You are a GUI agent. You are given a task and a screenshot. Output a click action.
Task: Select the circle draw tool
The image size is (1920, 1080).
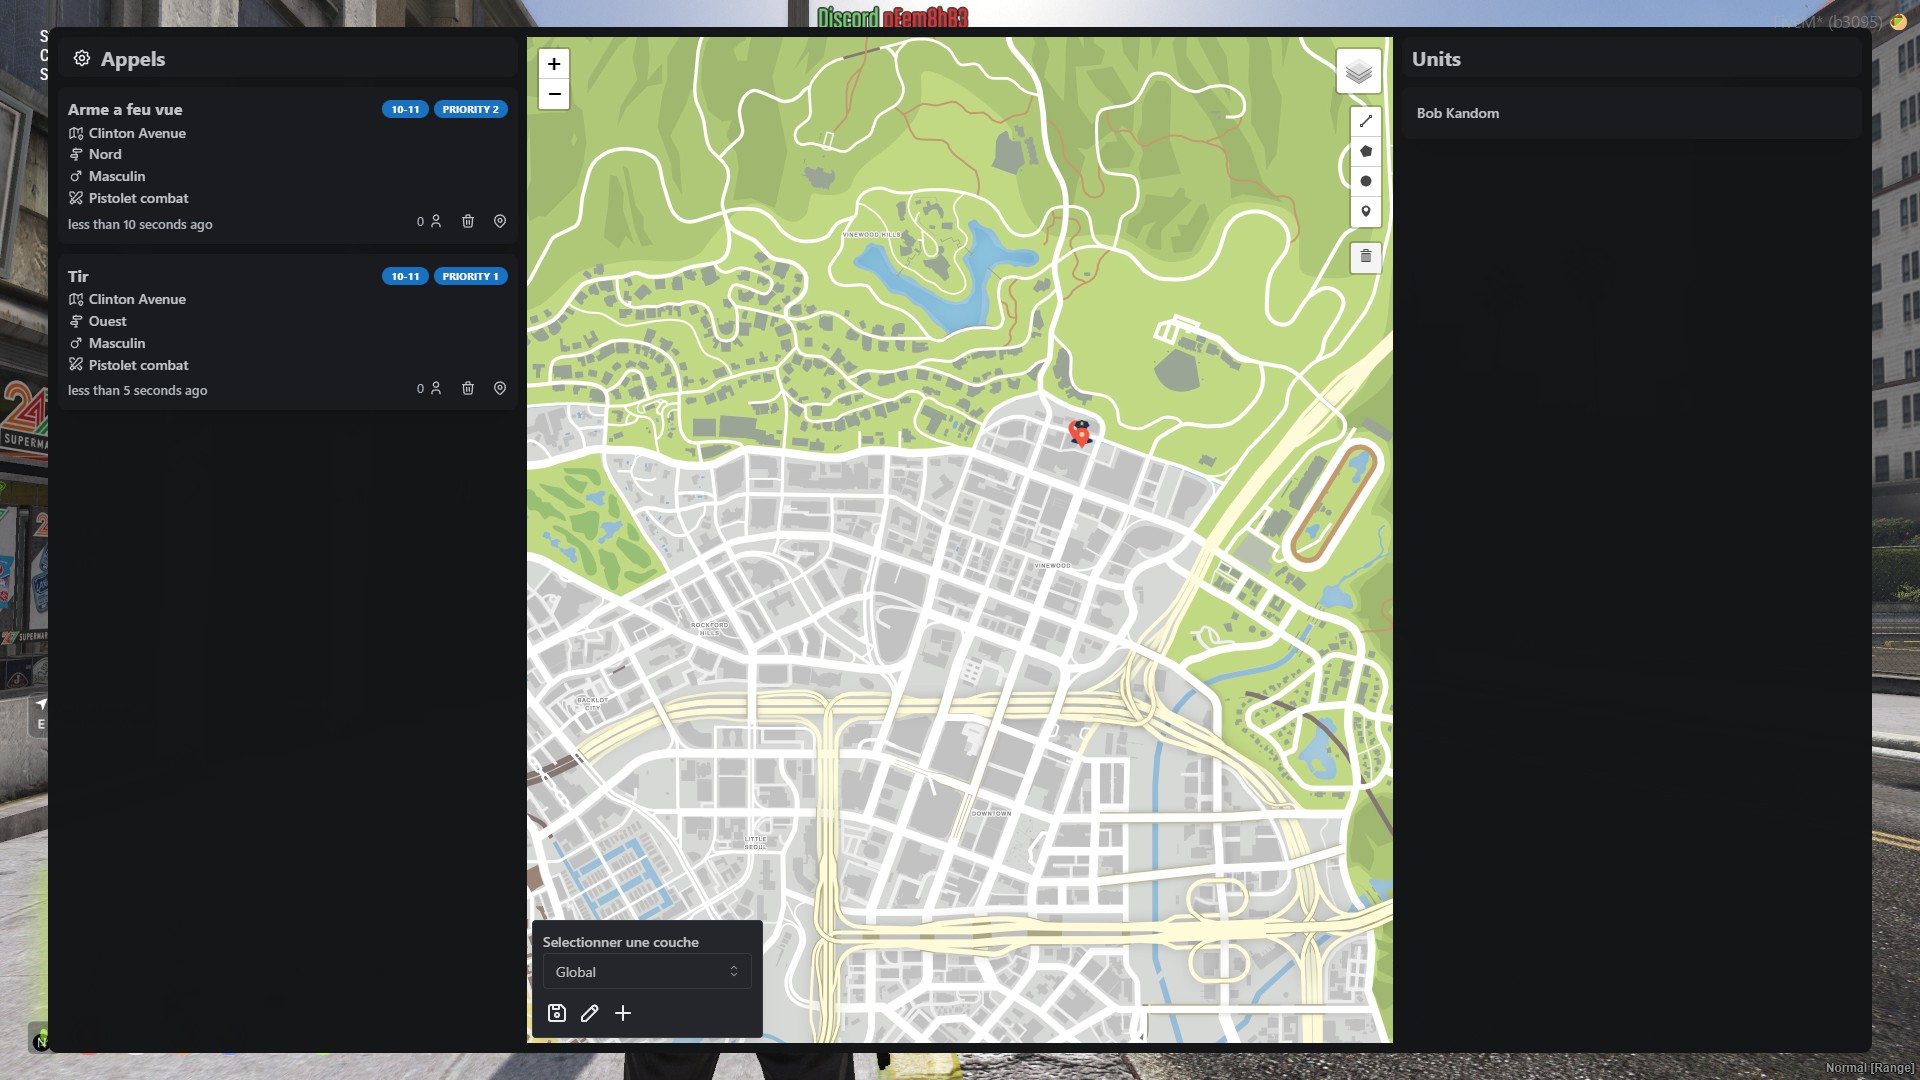click(x=1366, y=182)
